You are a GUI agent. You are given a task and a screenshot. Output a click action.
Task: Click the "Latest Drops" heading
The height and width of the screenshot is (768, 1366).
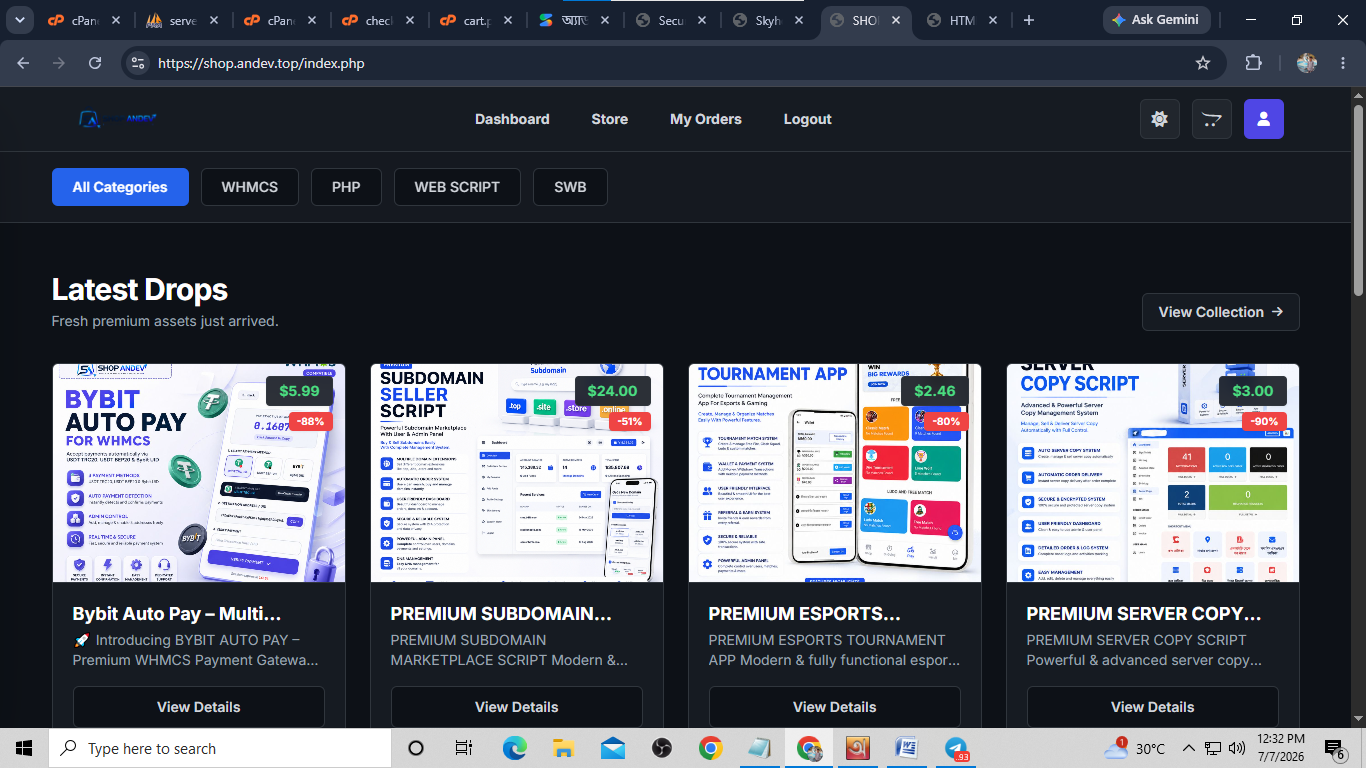140,290
